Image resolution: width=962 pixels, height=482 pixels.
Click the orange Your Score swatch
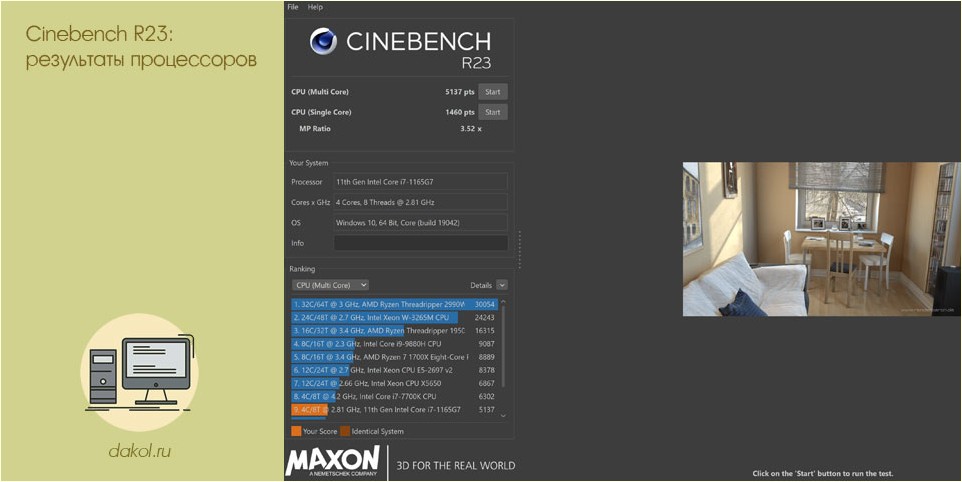pos(296,431)
